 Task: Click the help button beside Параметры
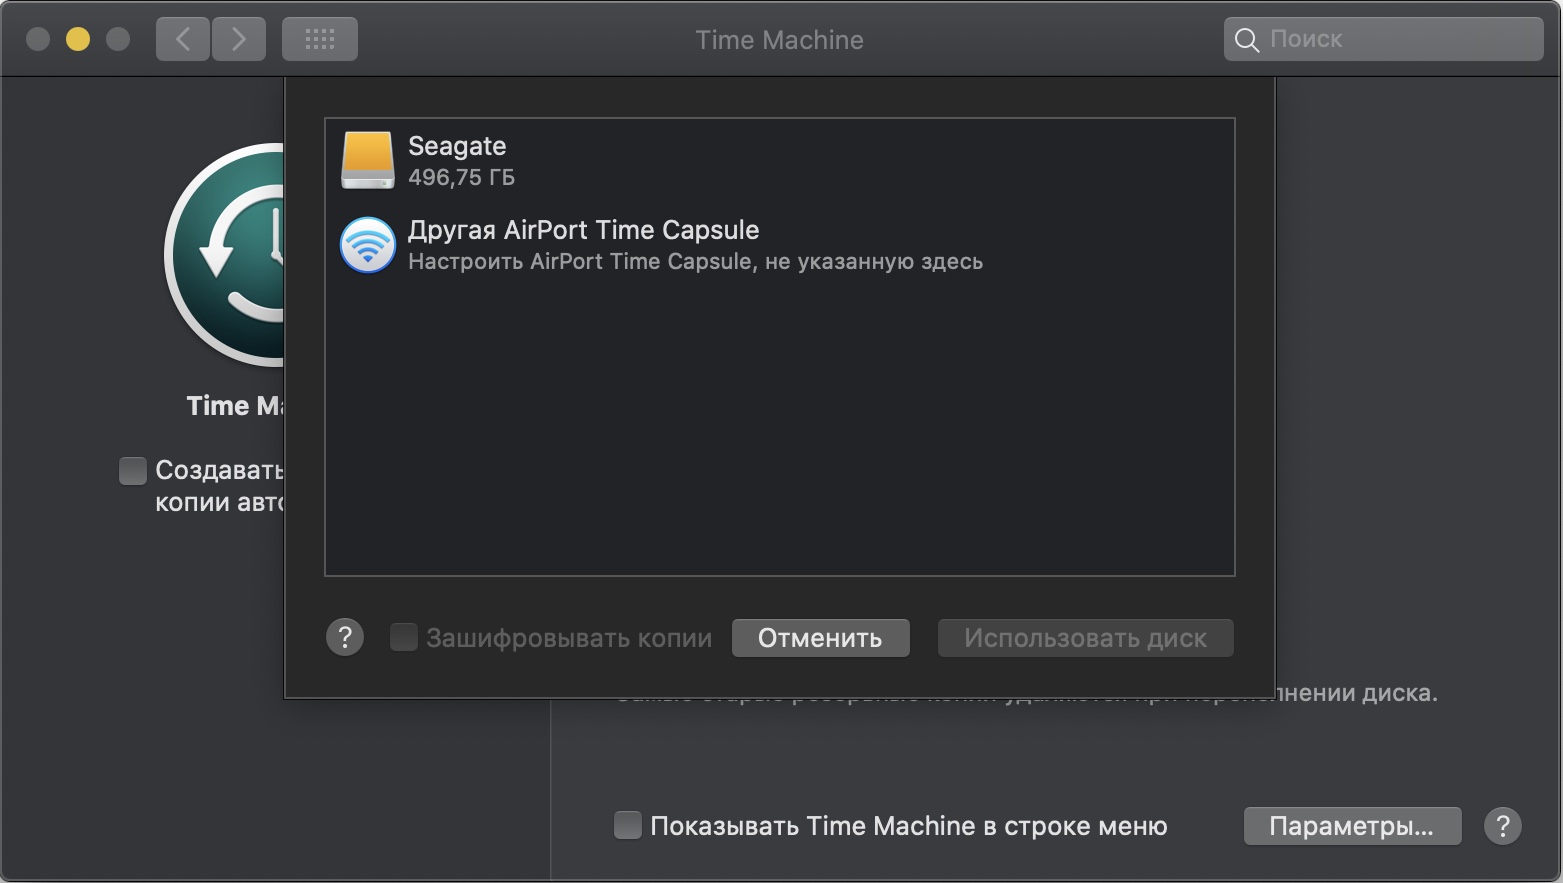click(1502, 826)
